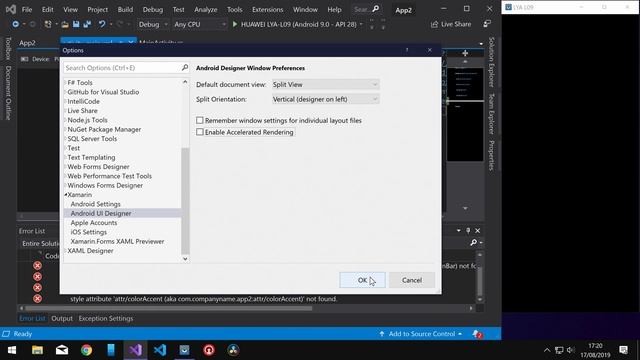
Task: Open the Any CPU platform dropdown
Action: tap(199, 24)
